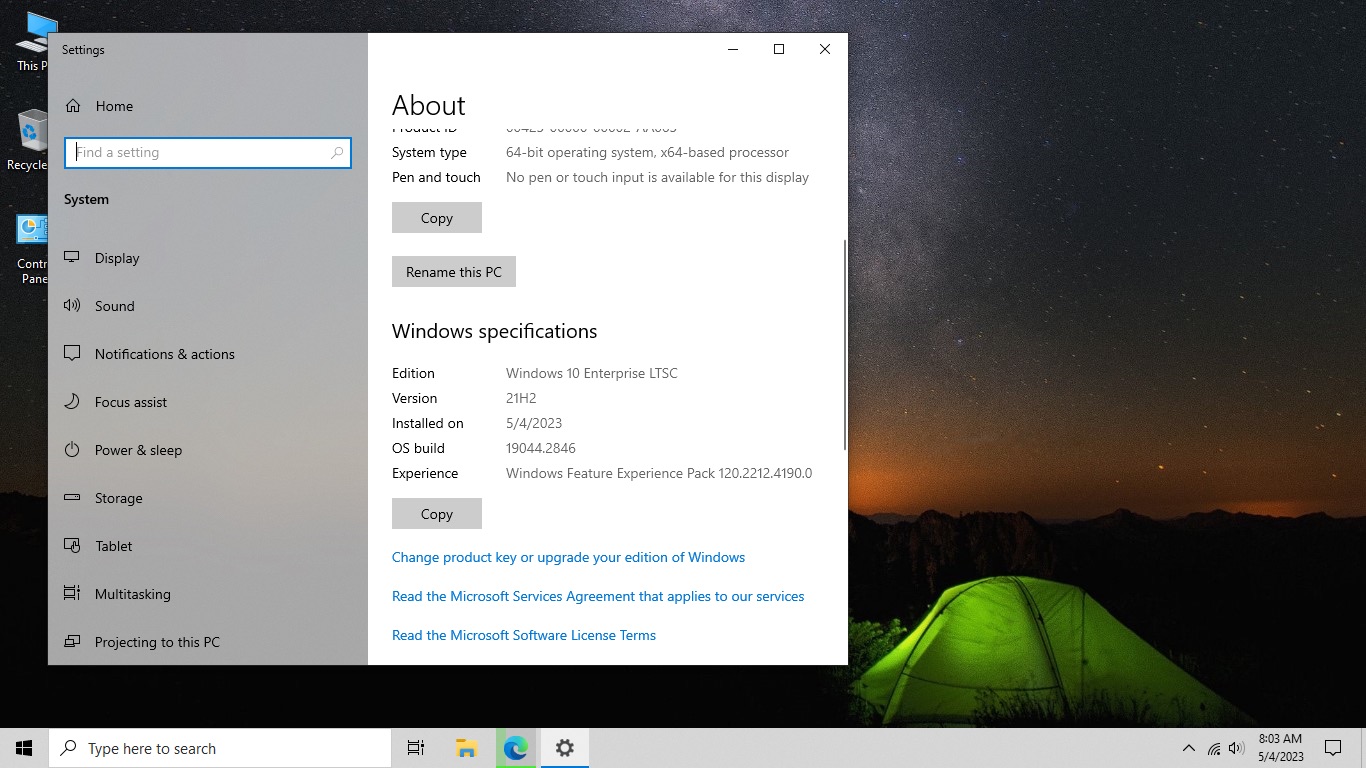1366x768 pixels.
Task: Click the Tablet icon in sidebar
Action: click(72, 546)
